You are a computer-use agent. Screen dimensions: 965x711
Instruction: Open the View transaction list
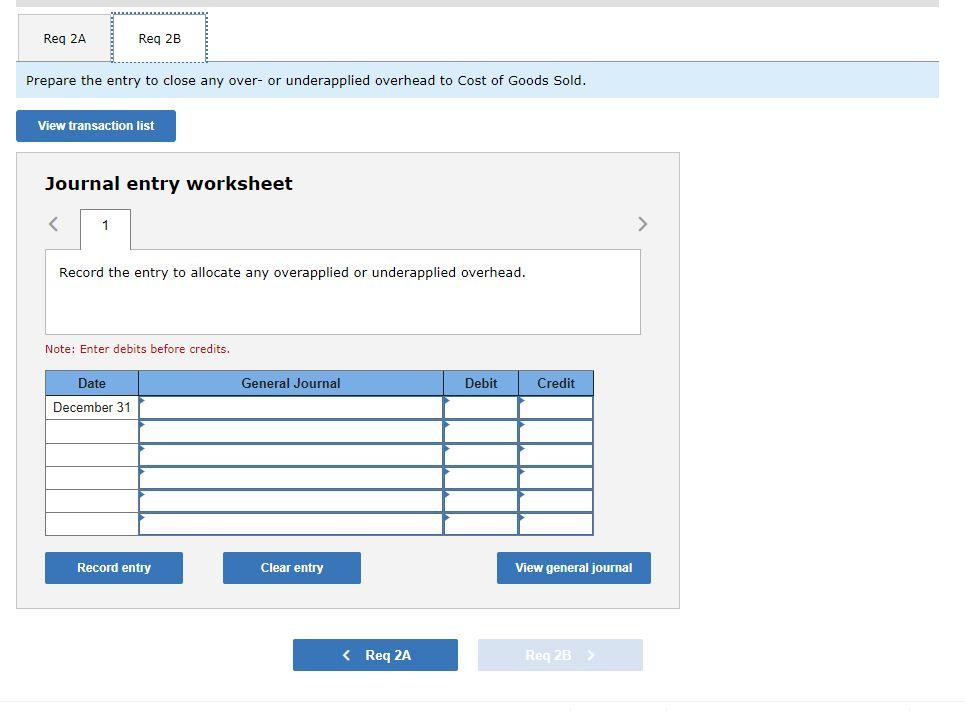96,126
